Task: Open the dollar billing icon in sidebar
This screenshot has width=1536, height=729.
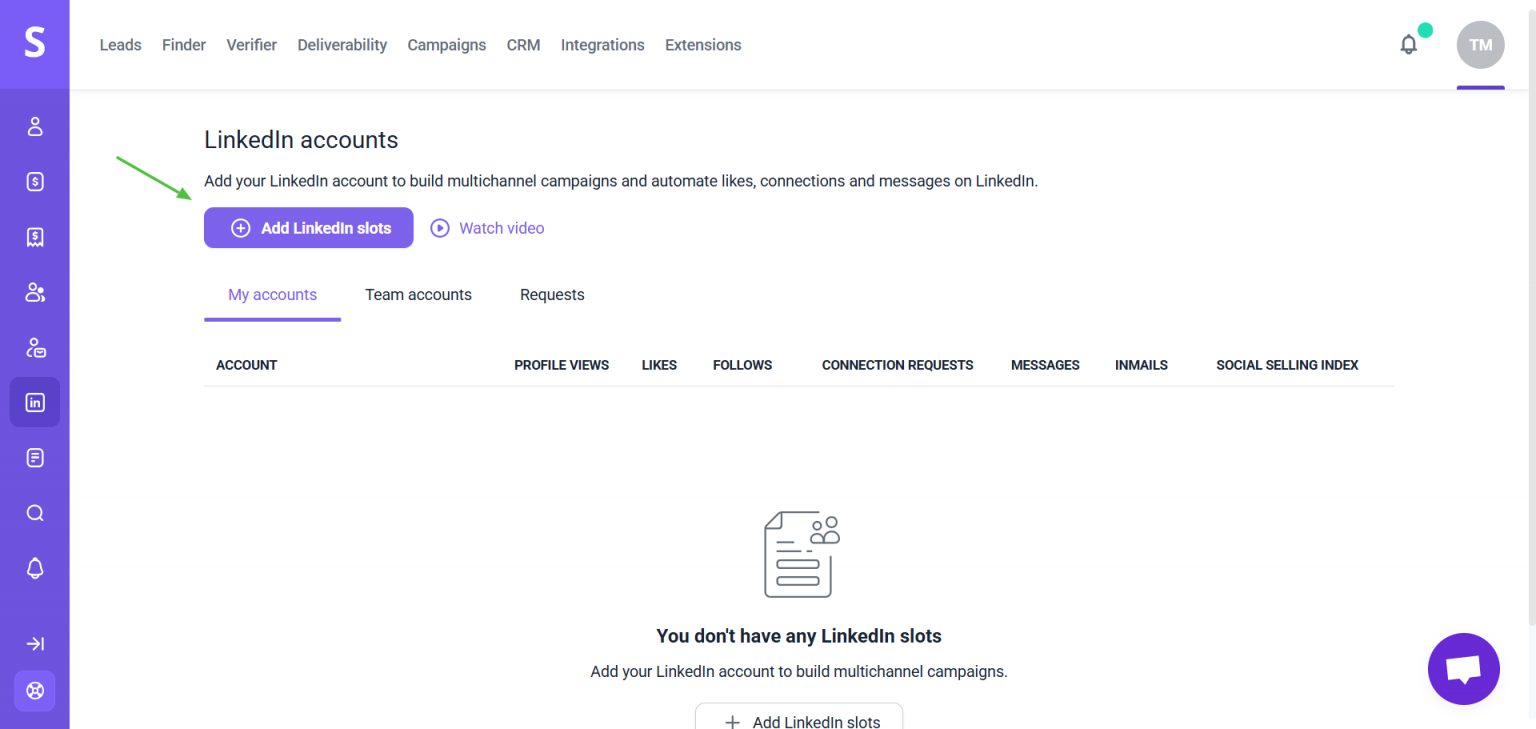Action: click(35, 181)
